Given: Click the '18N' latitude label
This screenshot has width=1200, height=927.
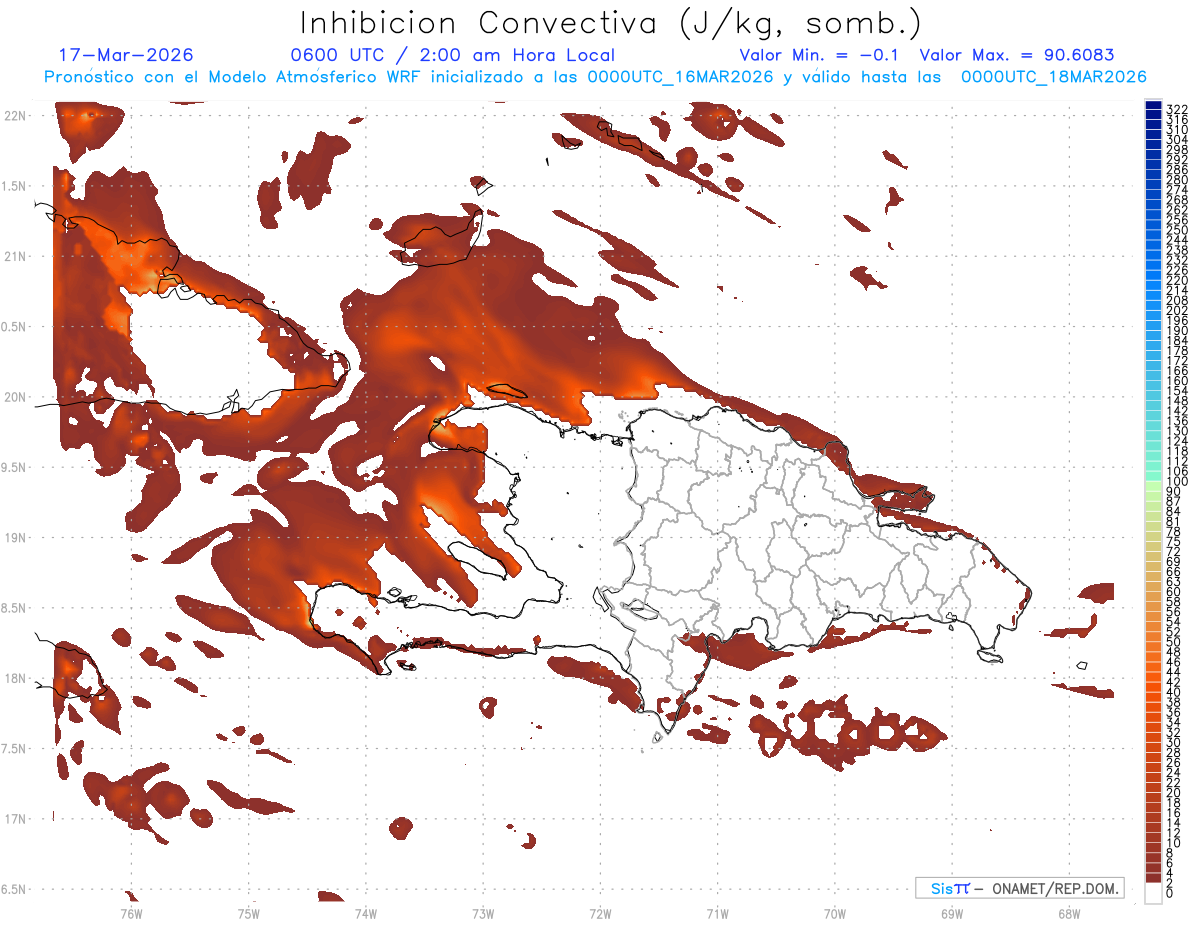Looking at the screenshot, I should click(13, 678).
